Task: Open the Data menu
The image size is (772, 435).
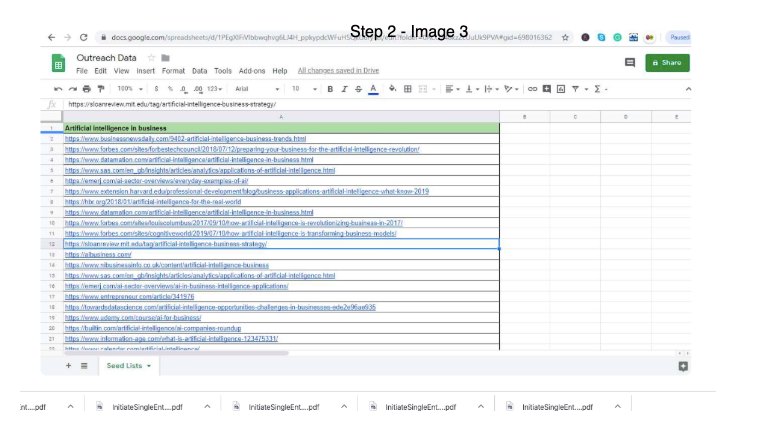Action: (199, 71)
